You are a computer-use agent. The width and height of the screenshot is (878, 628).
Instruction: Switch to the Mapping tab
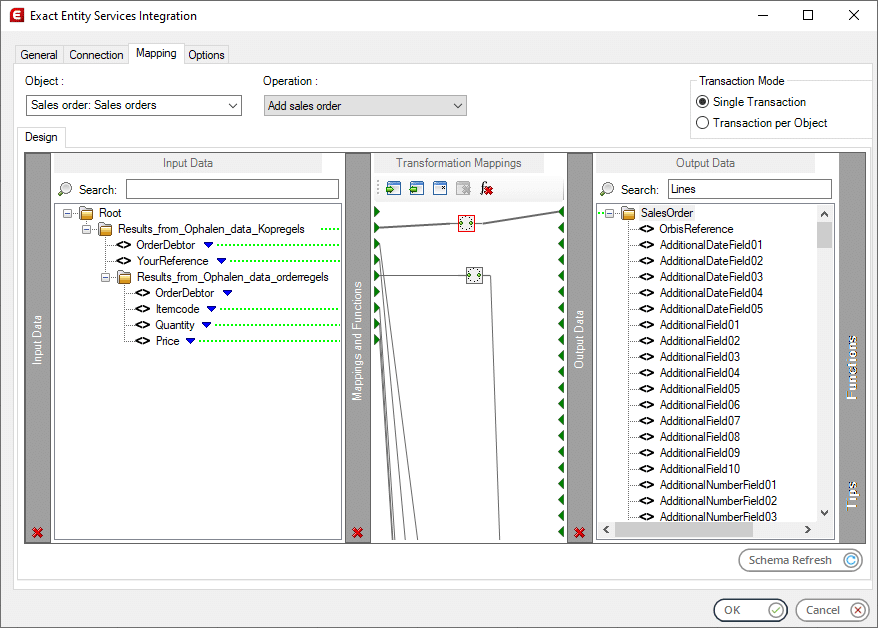(156, 53)
